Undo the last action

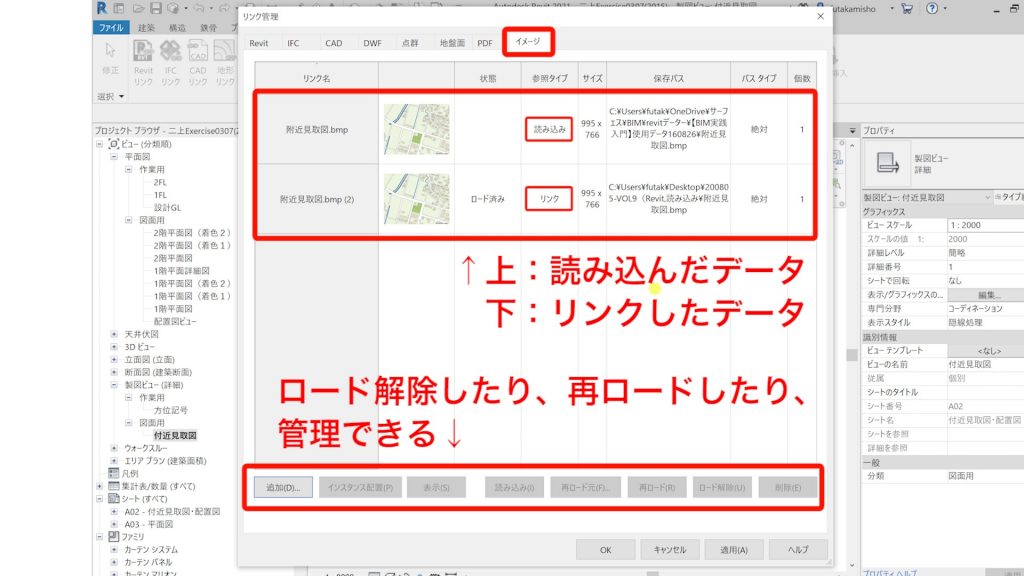200,9
